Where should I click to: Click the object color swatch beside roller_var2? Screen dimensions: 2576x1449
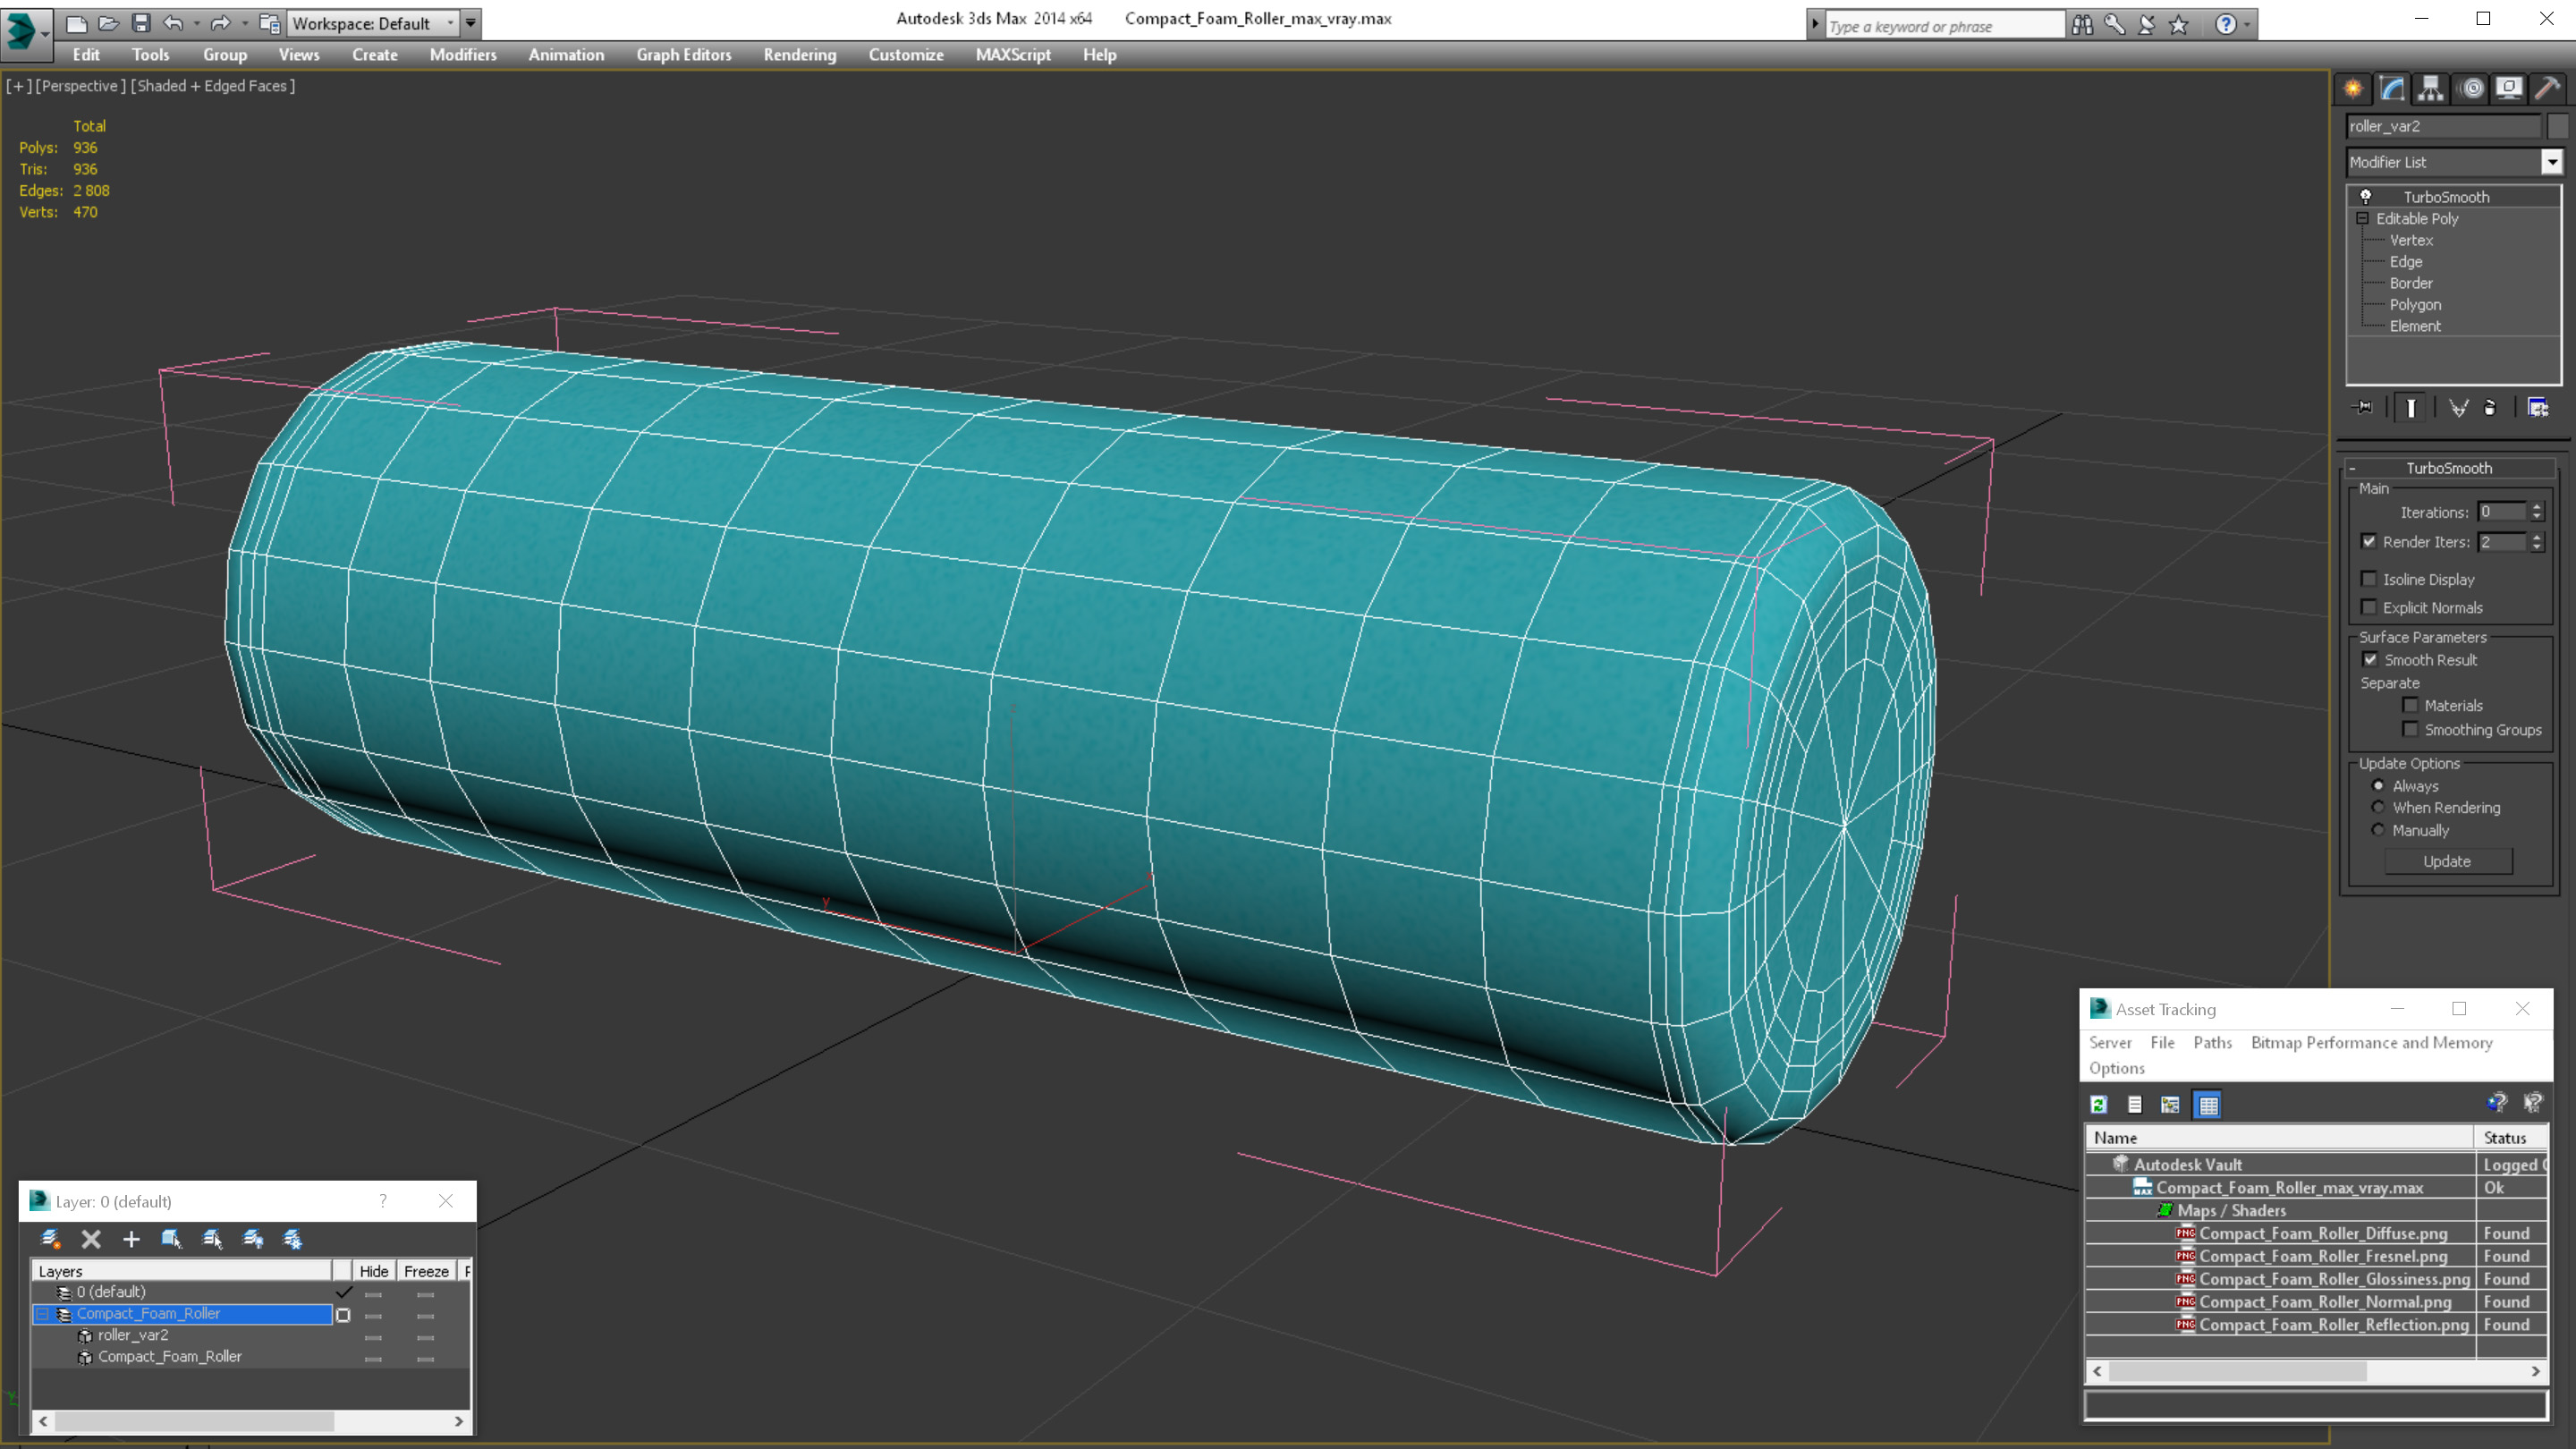(2558, 126)
